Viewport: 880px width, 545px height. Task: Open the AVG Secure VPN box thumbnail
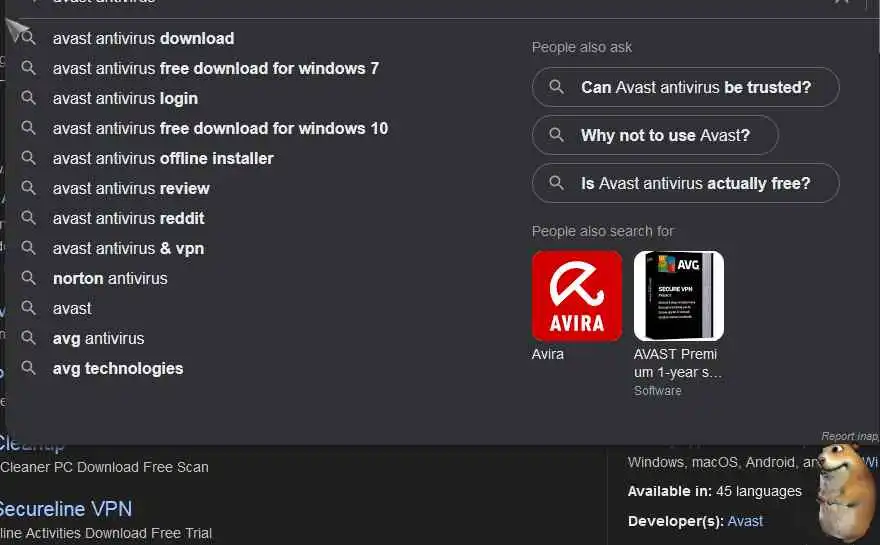(679, 296)
